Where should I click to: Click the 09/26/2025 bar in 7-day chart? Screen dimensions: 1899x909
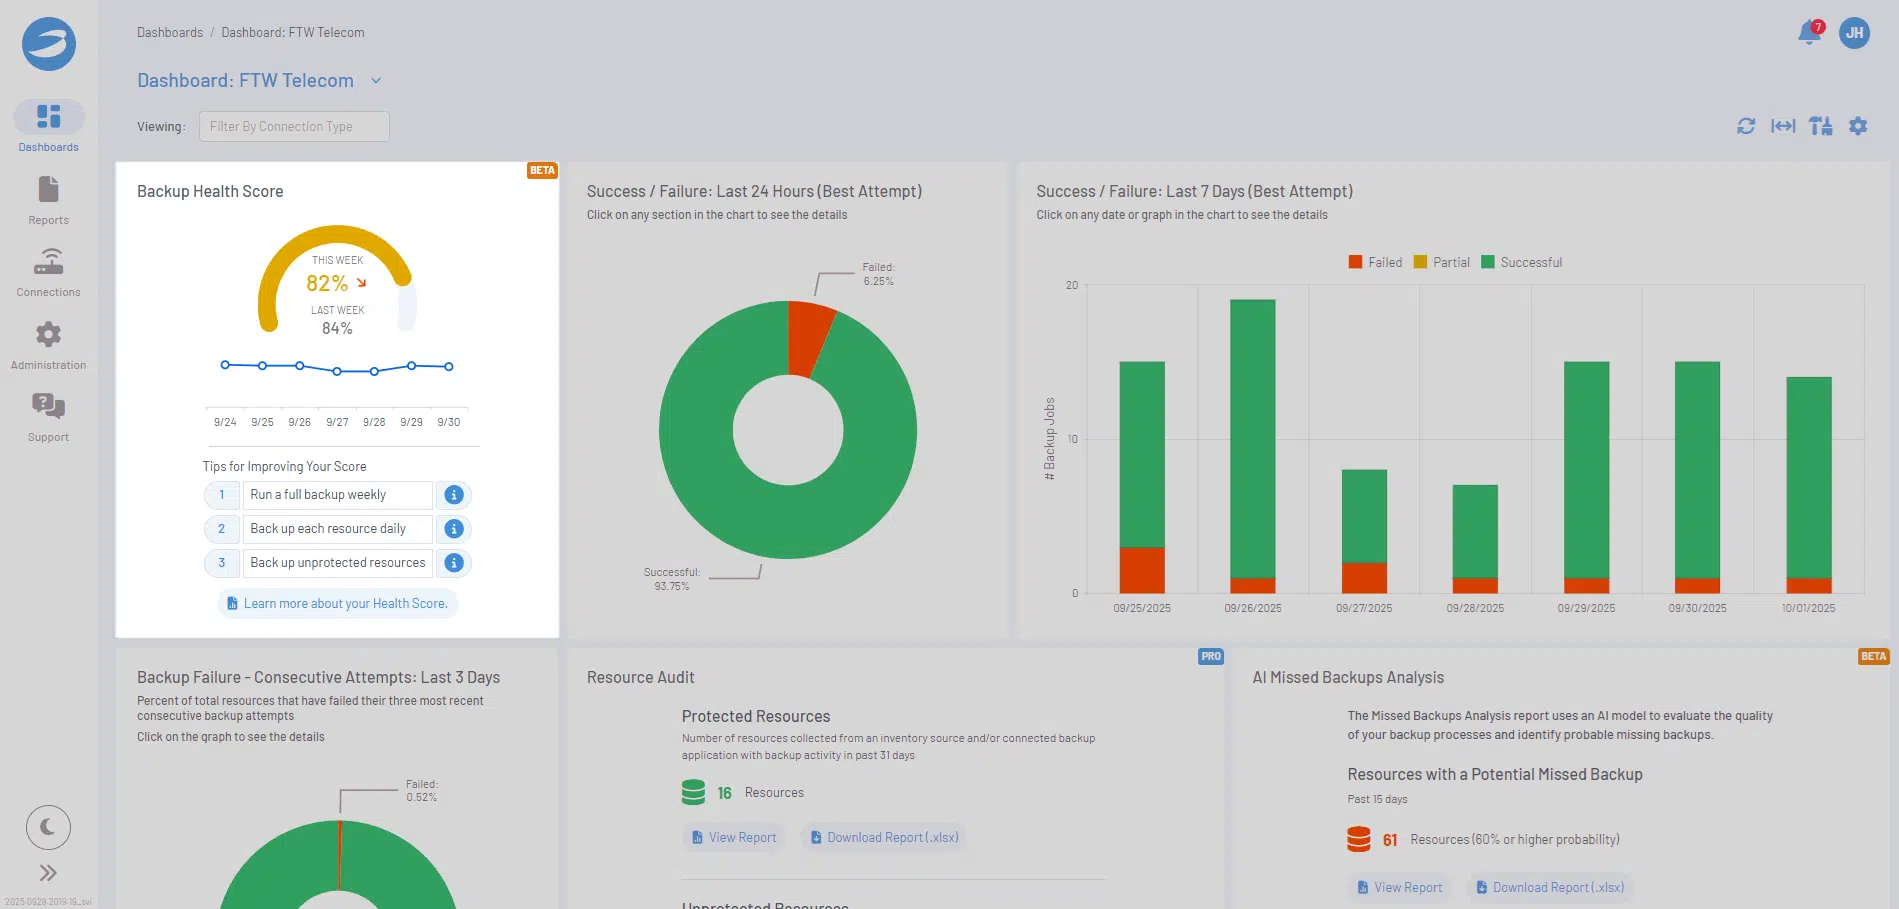[x=1252, y=440]
